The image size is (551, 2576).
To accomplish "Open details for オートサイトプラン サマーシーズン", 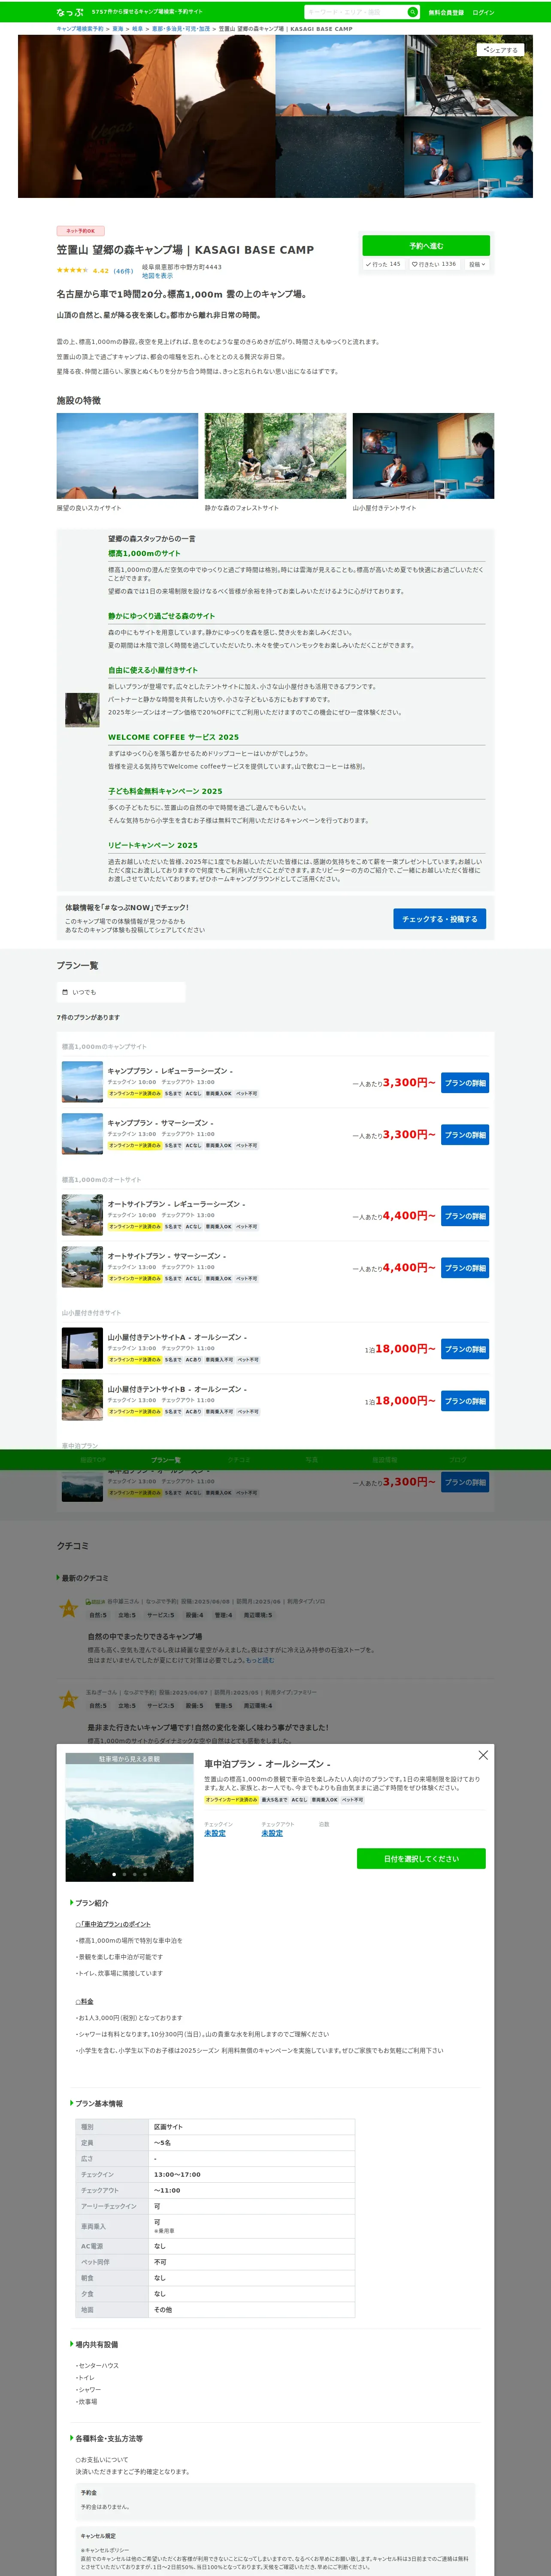I will [465, 1268].
